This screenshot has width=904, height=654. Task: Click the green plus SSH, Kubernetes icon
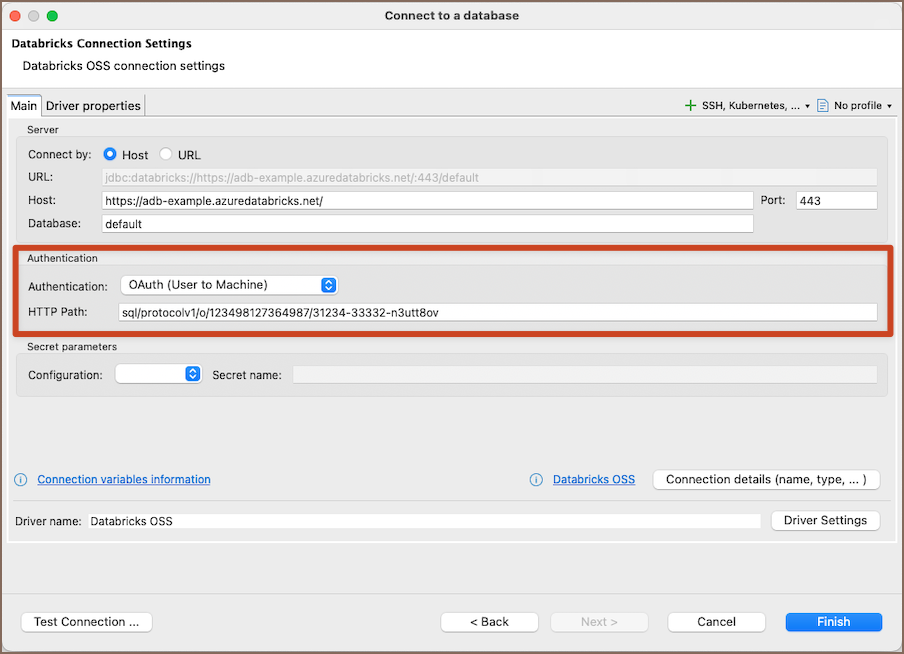(690, 105)
